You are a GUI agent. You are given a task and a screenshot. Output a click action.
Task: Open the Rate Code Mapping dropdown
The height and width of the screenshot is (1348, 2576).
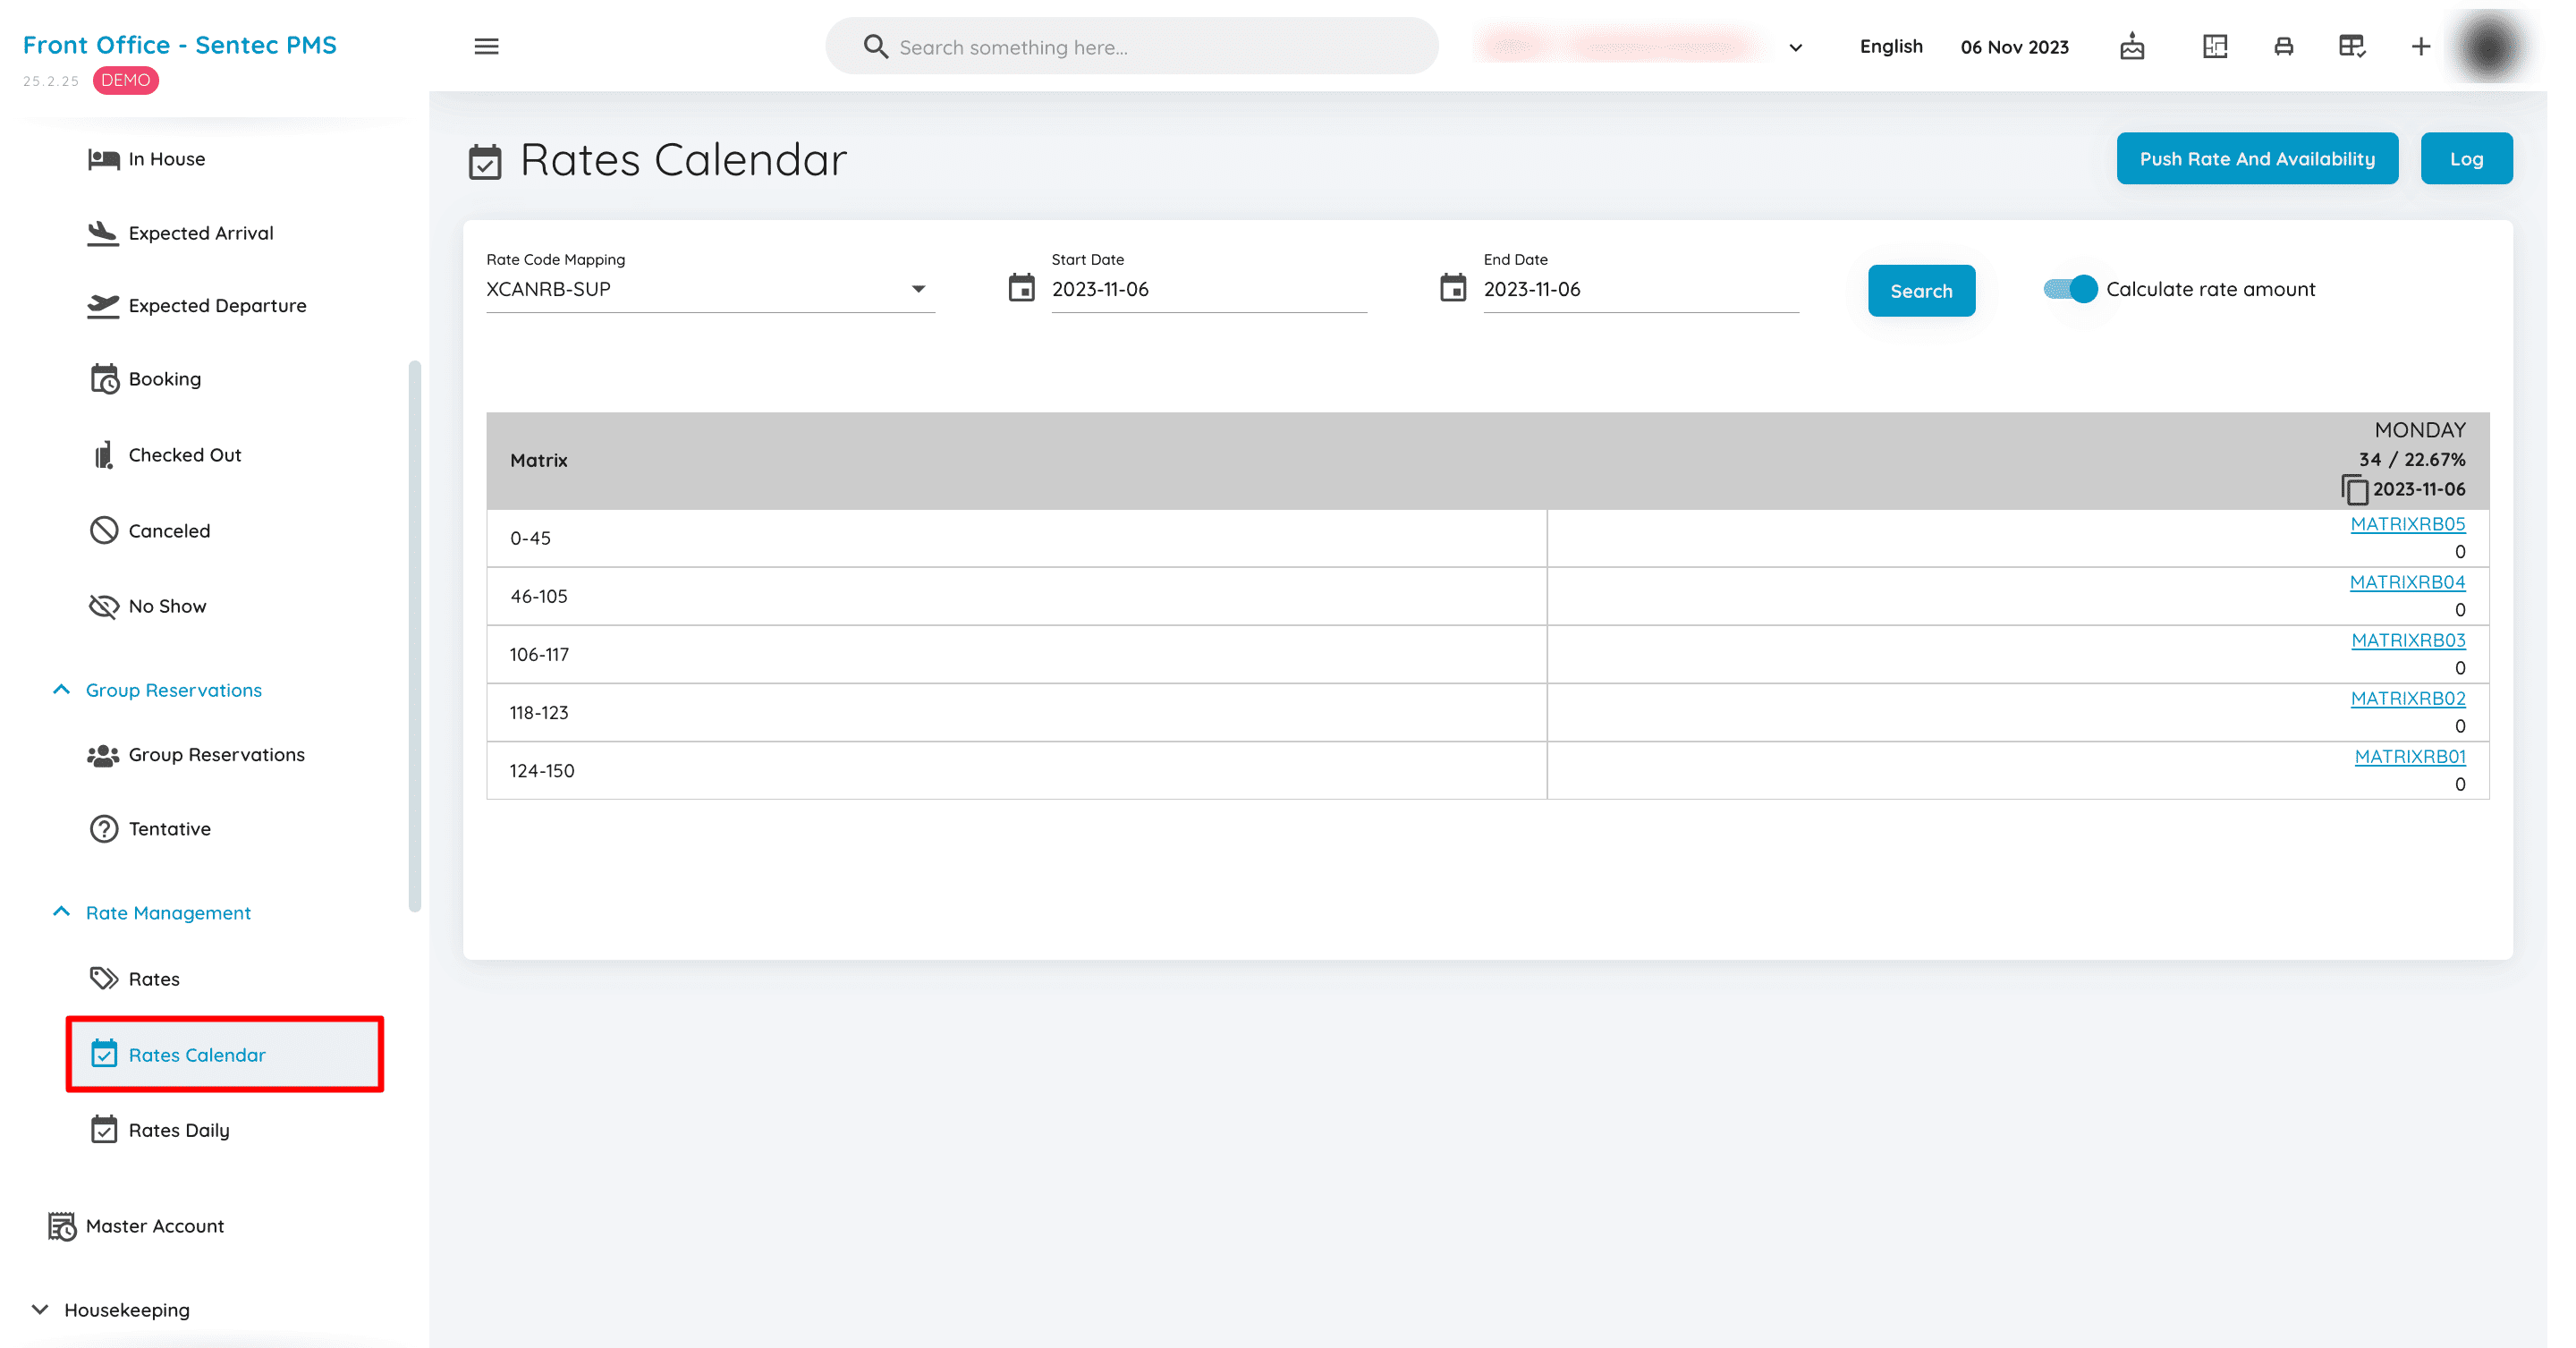710,289
